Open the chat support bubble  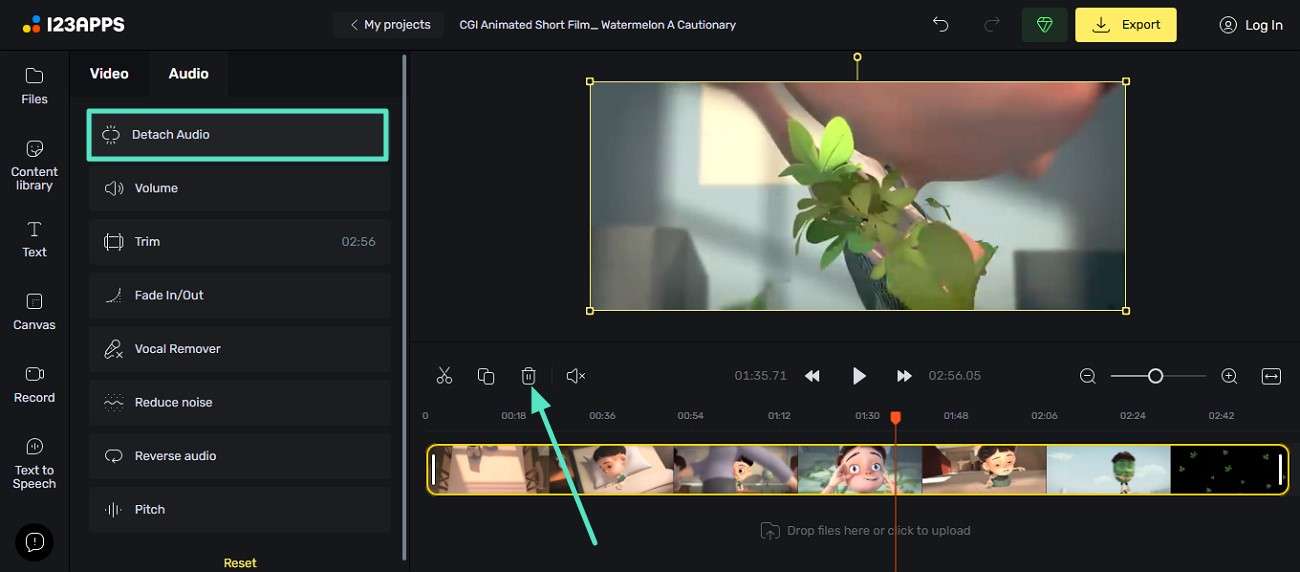[34, 542]
